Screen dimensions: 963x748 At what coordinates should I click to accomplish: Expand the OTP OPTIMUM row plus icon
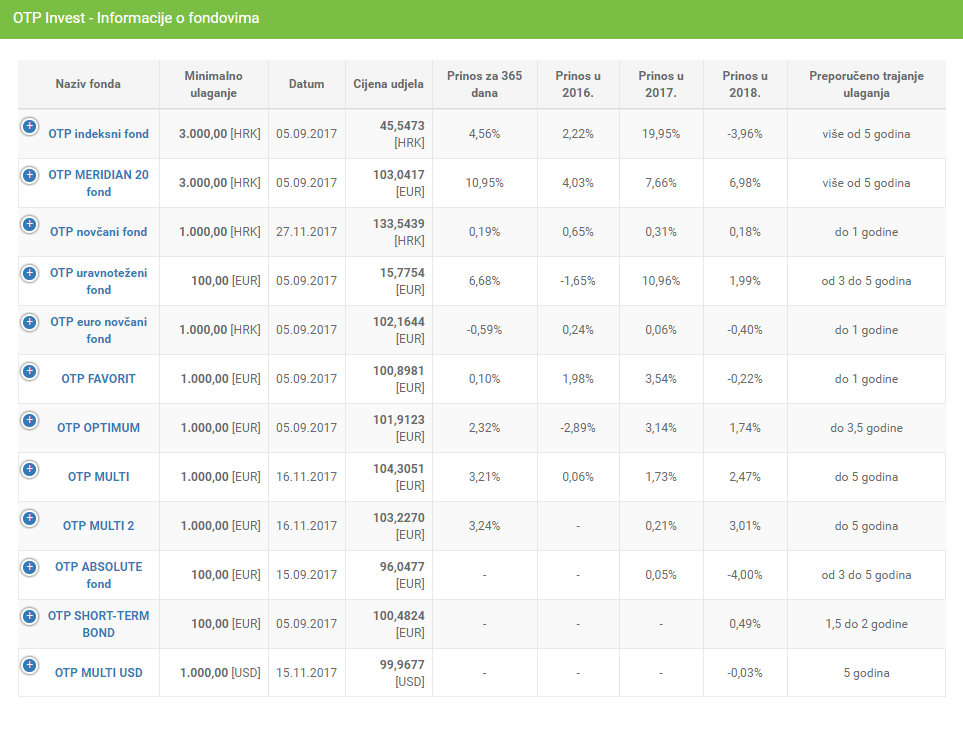[x=29, y=421]
